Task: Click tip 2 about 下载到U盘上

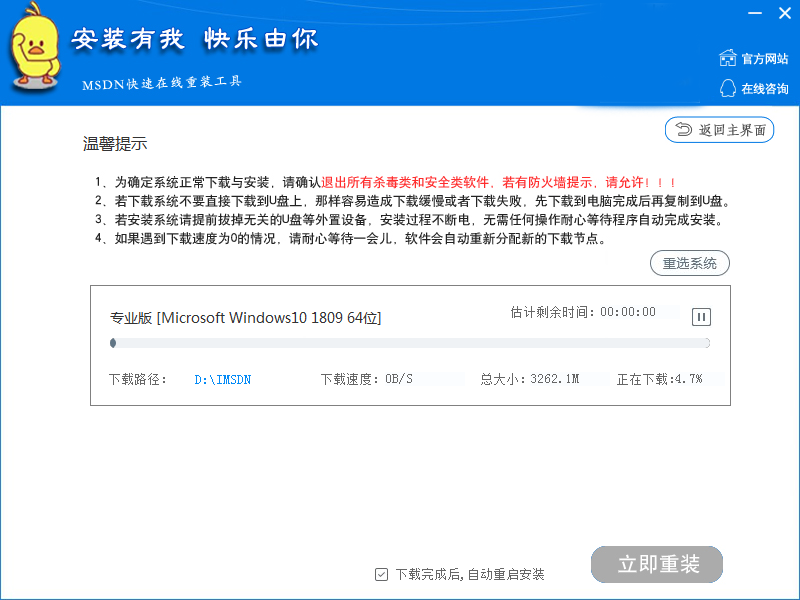Action: tap(412, 201)
